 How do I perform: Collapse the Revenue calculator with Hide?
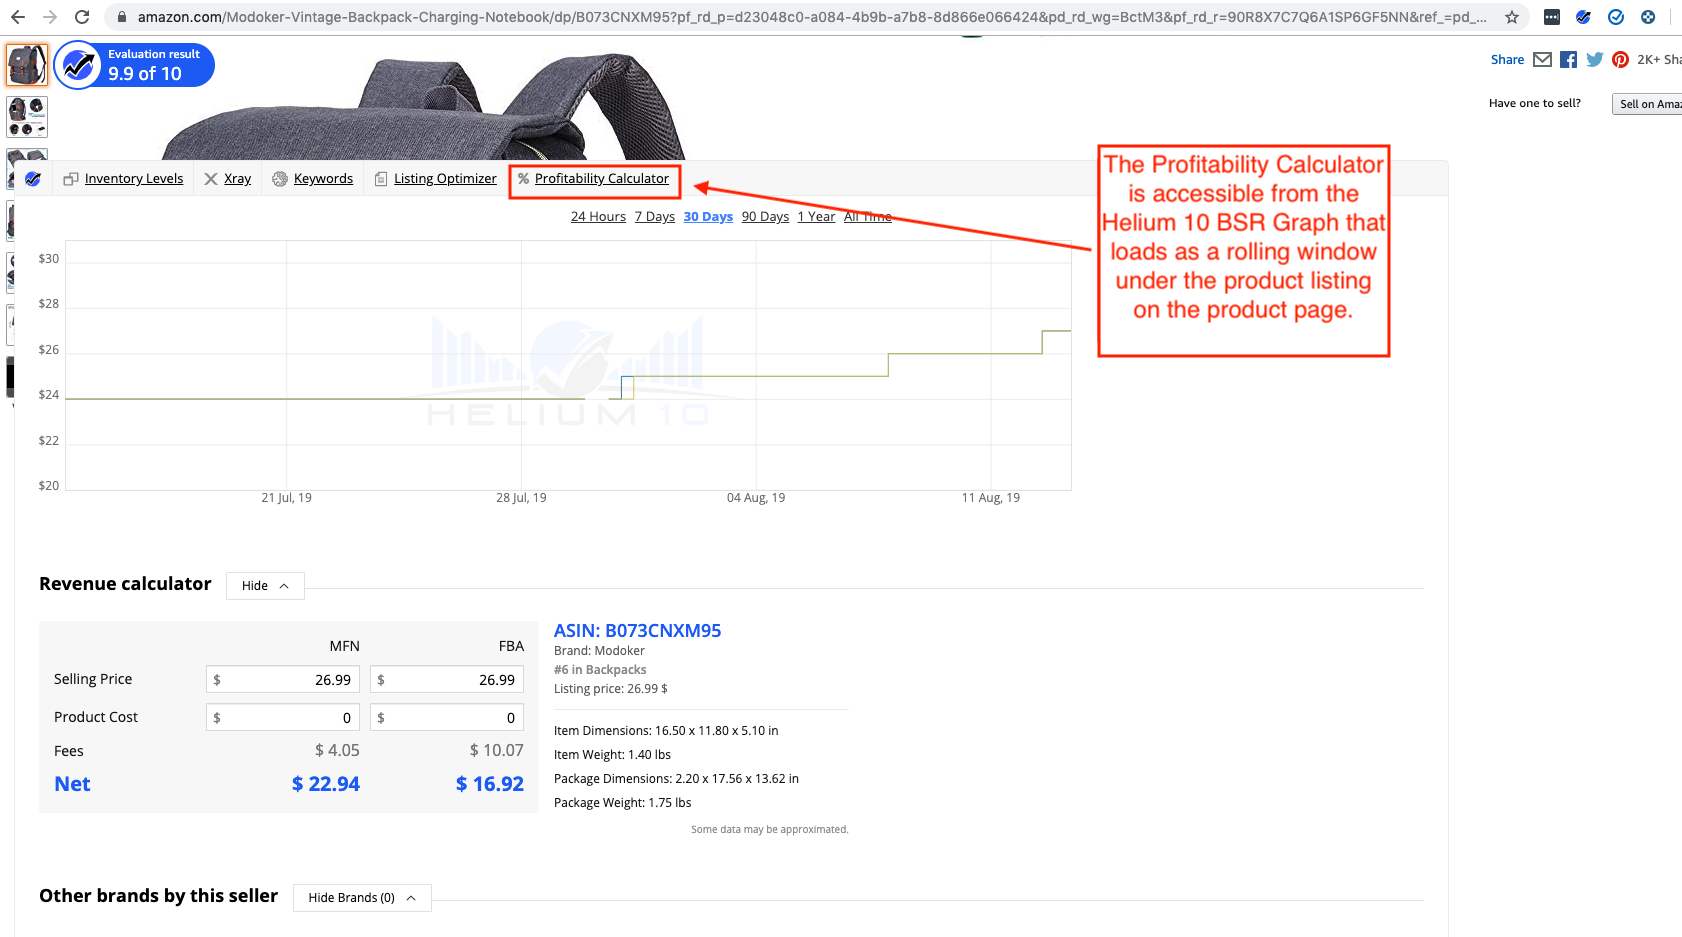[264, 585]
